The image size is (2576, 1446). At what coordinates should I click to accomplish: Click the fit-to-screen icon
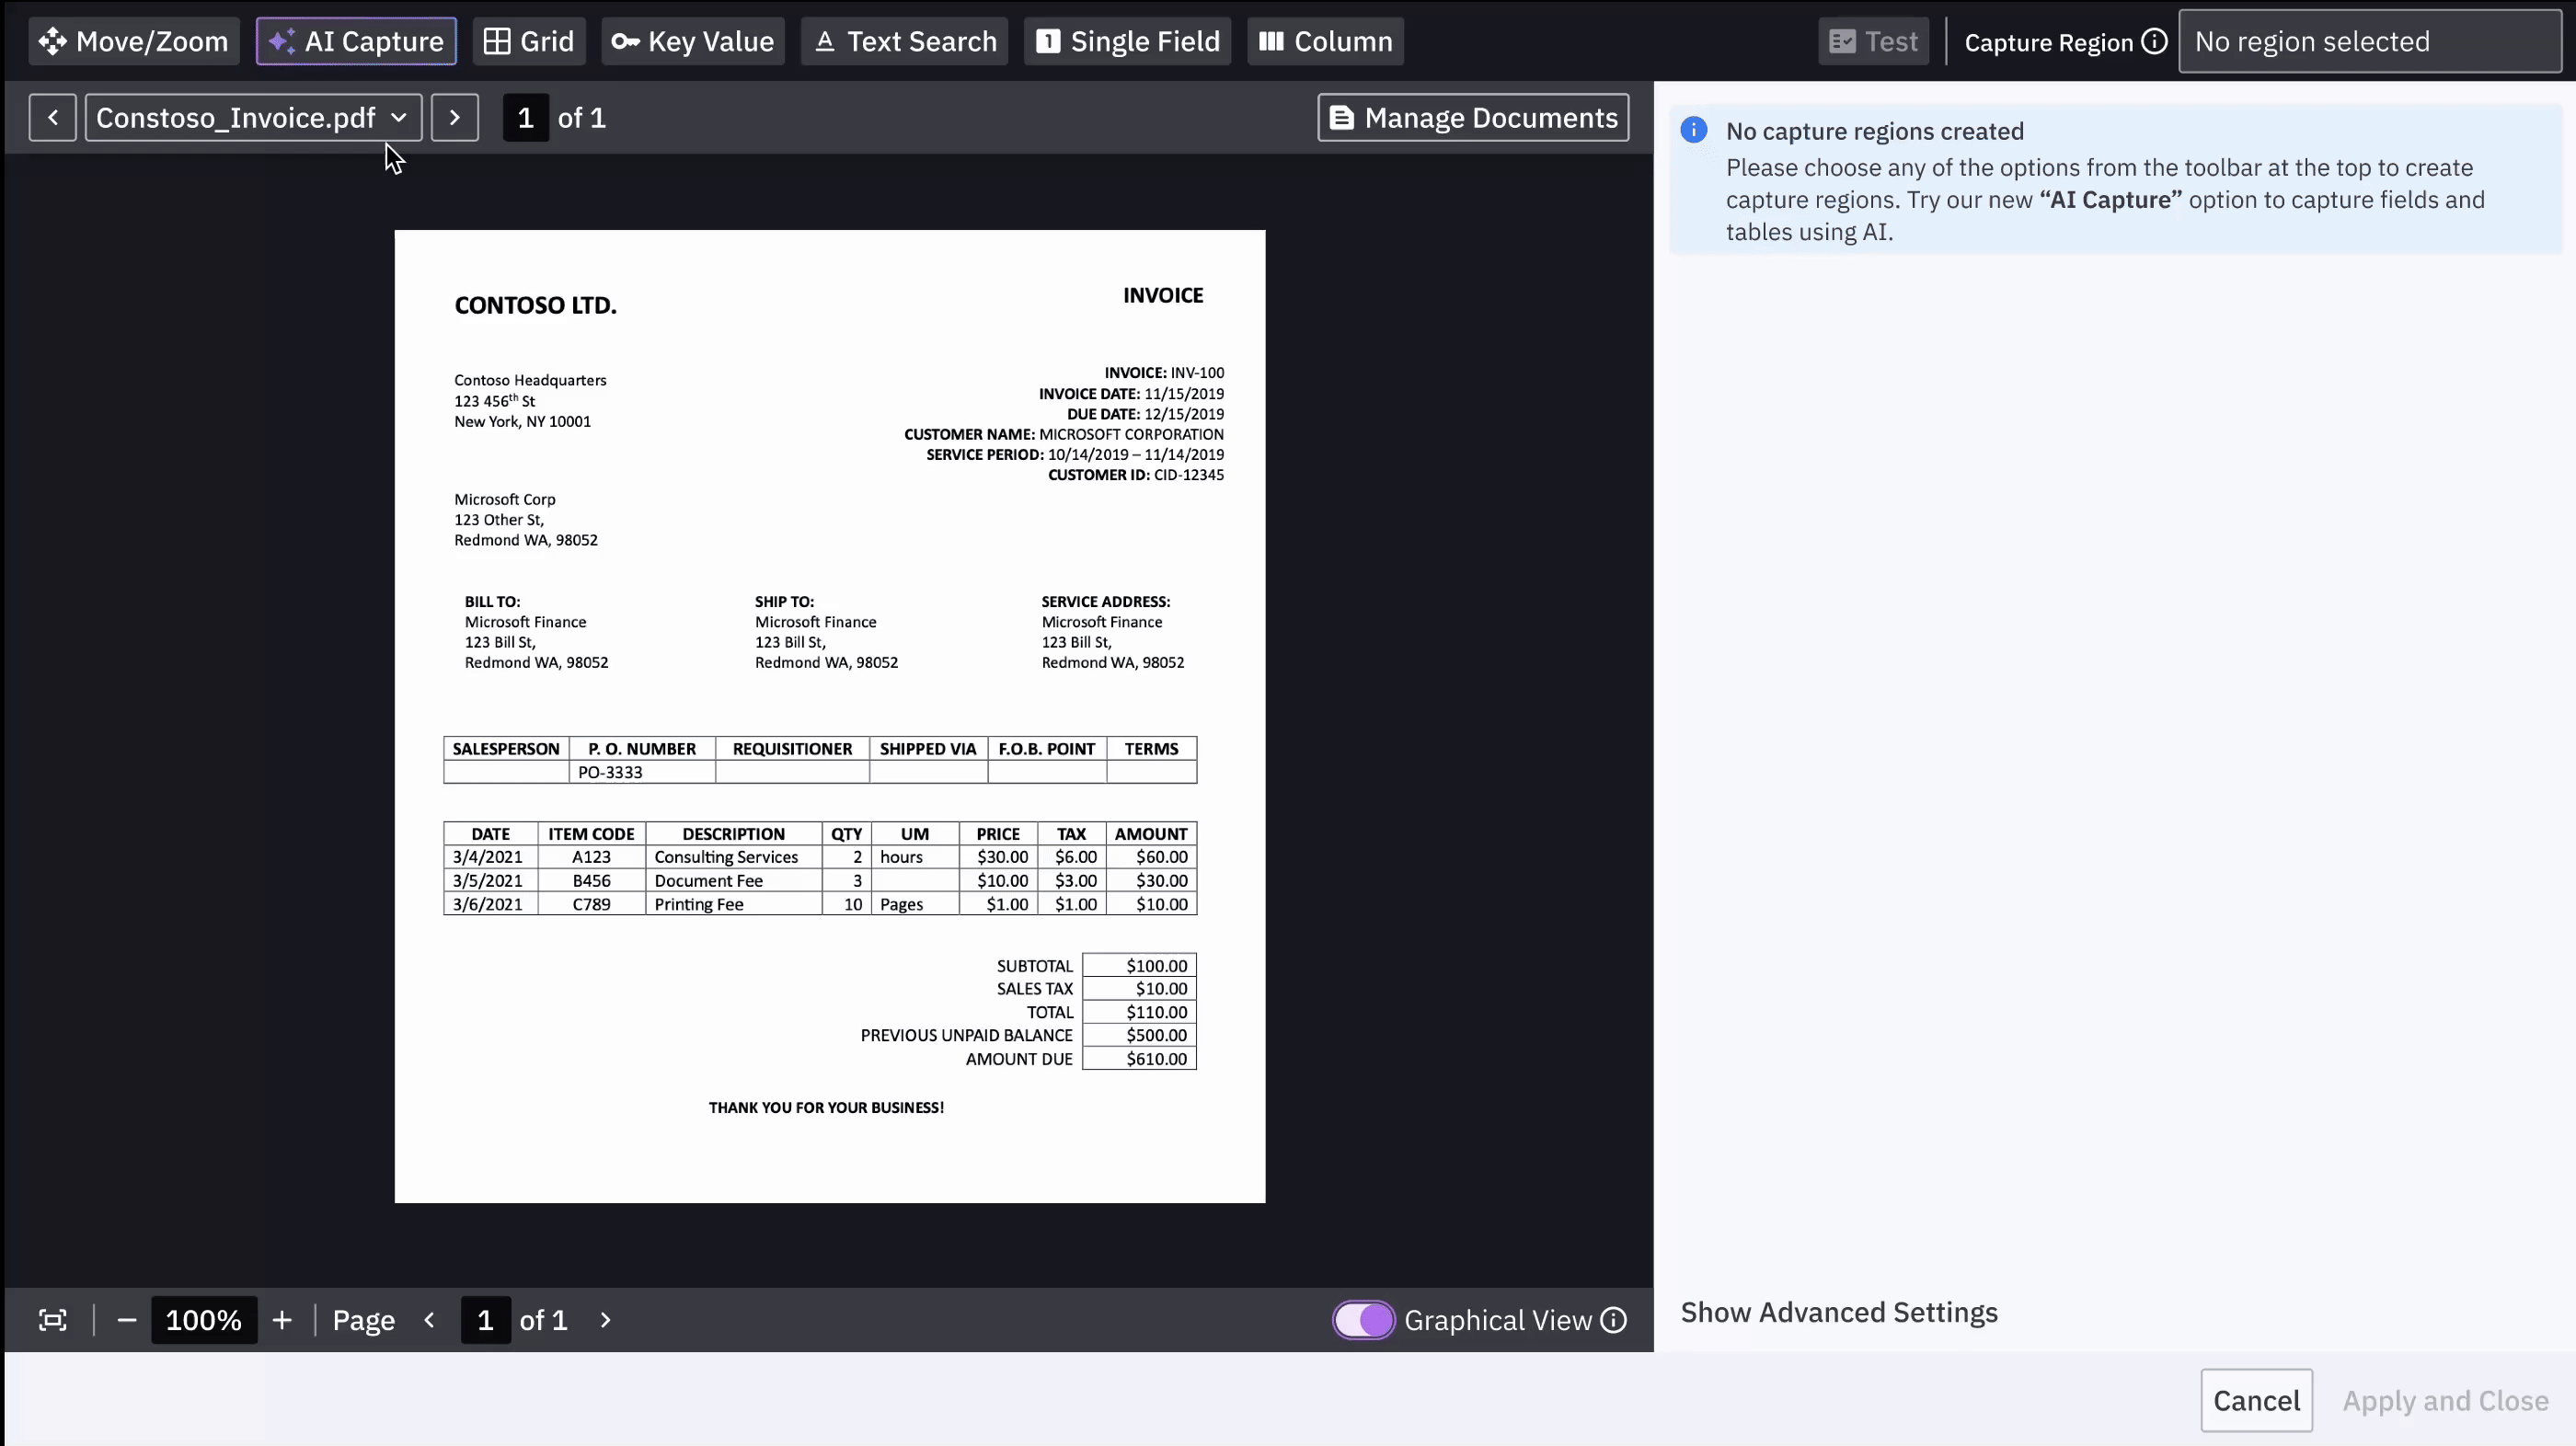click(53, 1320)
